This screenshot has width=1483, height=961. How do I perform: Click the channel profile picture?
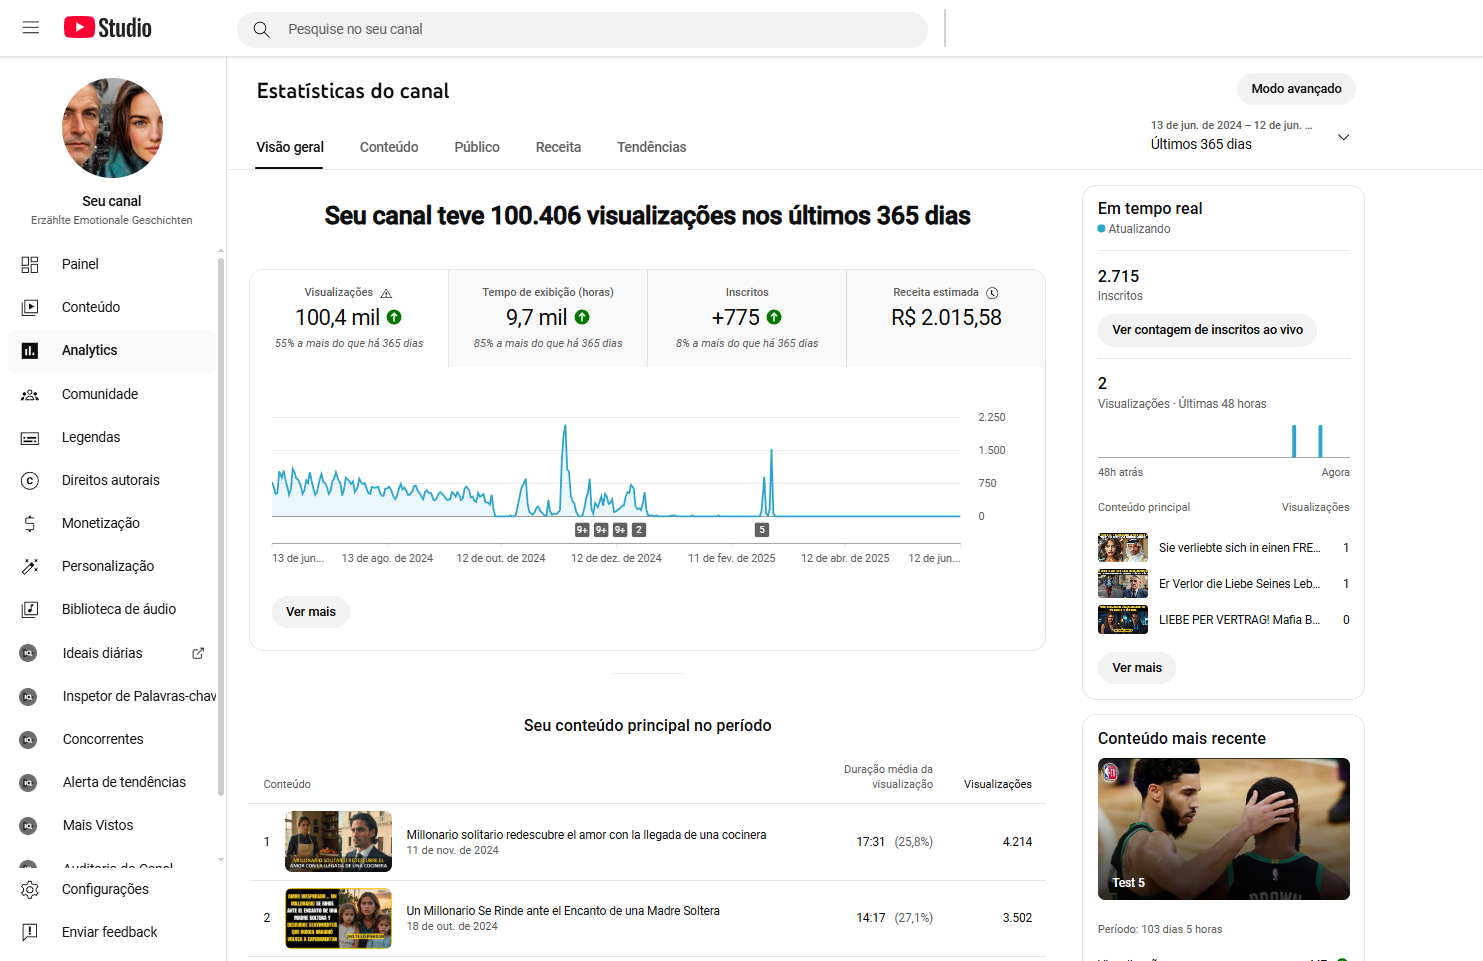click(112, 128)
